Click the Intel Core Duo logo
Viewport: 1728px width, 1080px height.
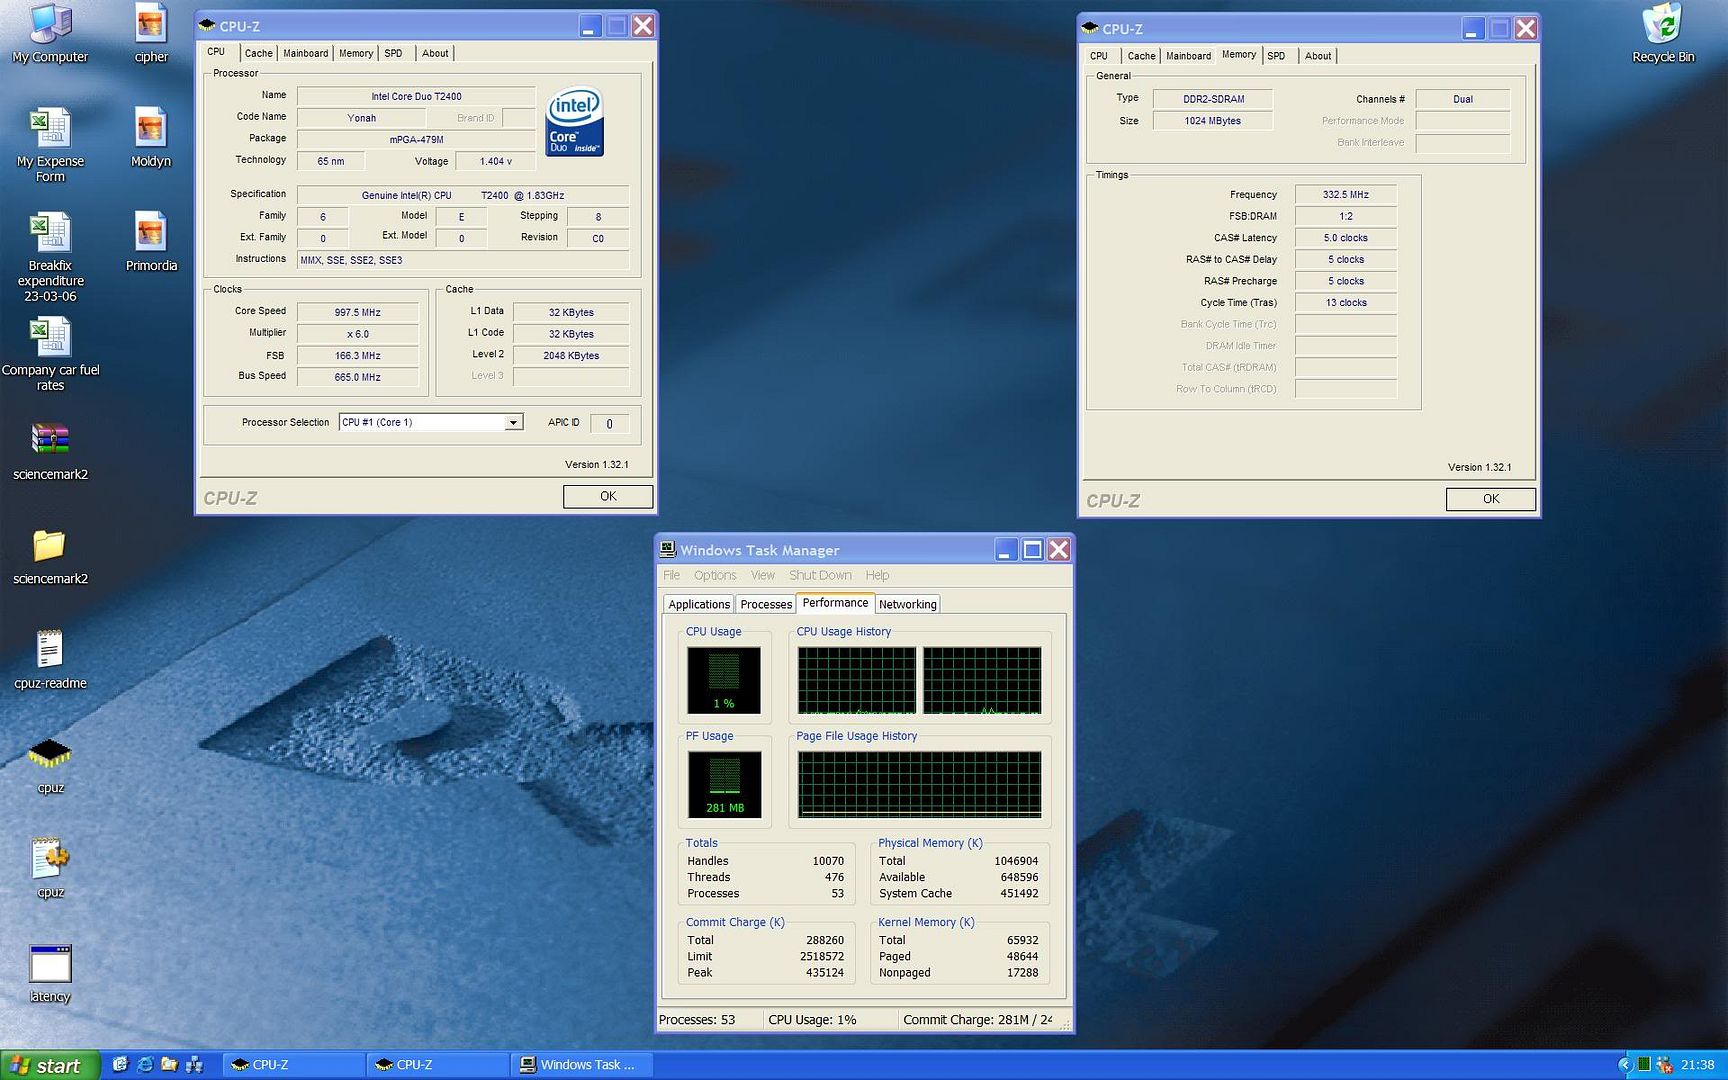tap(575, 122)
